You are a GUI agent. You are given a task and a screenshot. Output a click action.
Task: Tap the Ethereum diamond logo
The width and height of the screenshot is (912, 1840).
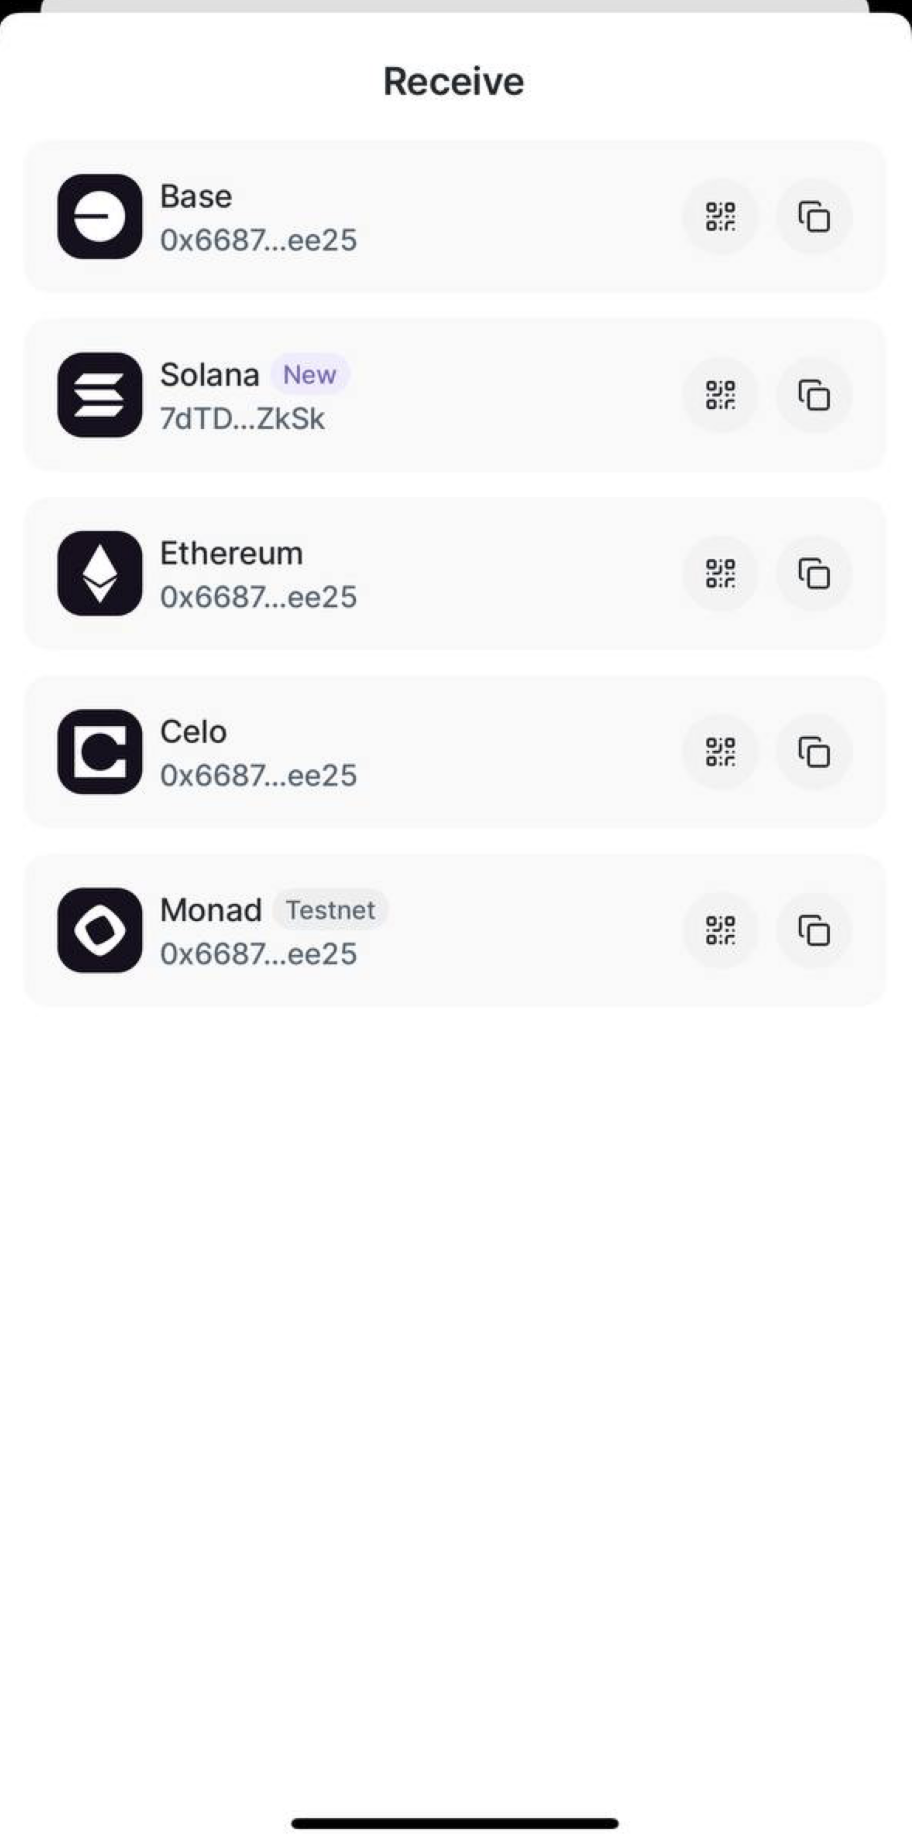pos(99,573)
